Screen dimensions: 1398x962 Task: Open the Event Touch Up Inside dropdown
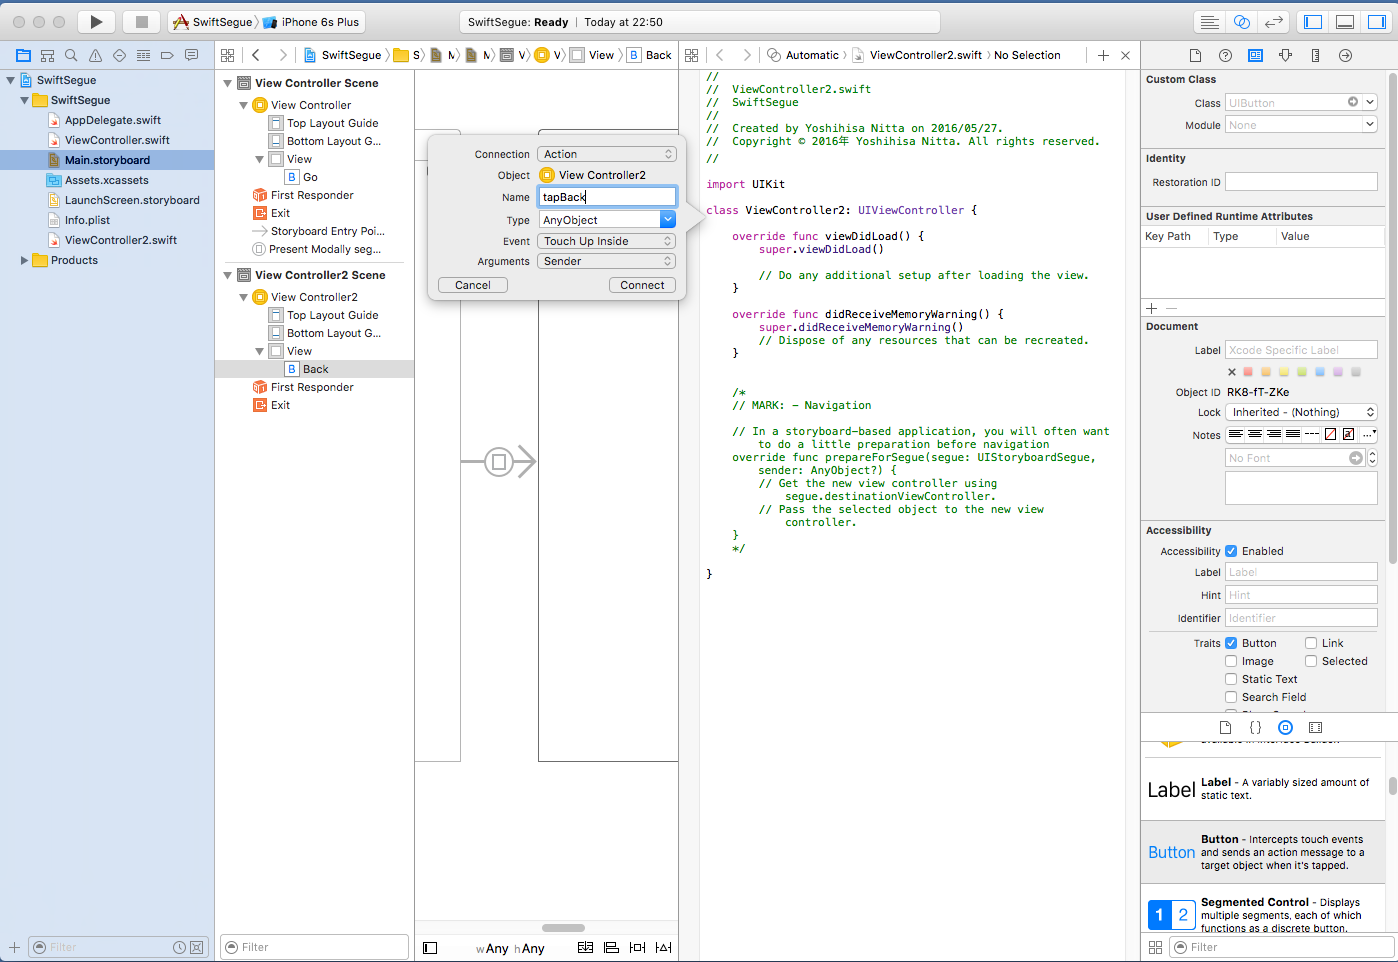point(607,241)
